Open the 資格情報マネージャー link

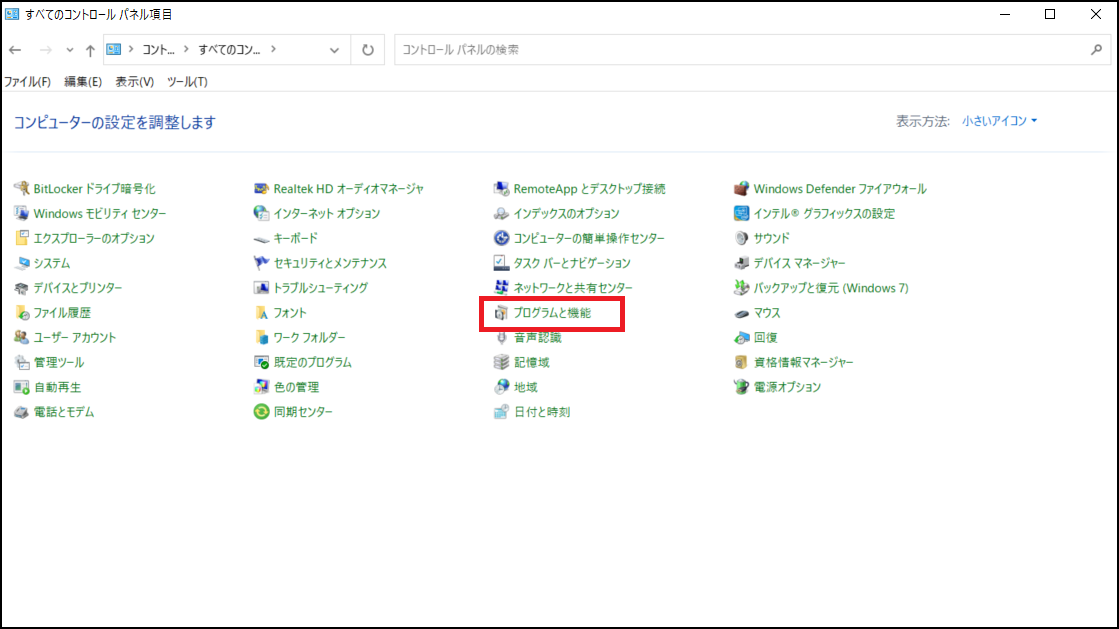point(804,363)
